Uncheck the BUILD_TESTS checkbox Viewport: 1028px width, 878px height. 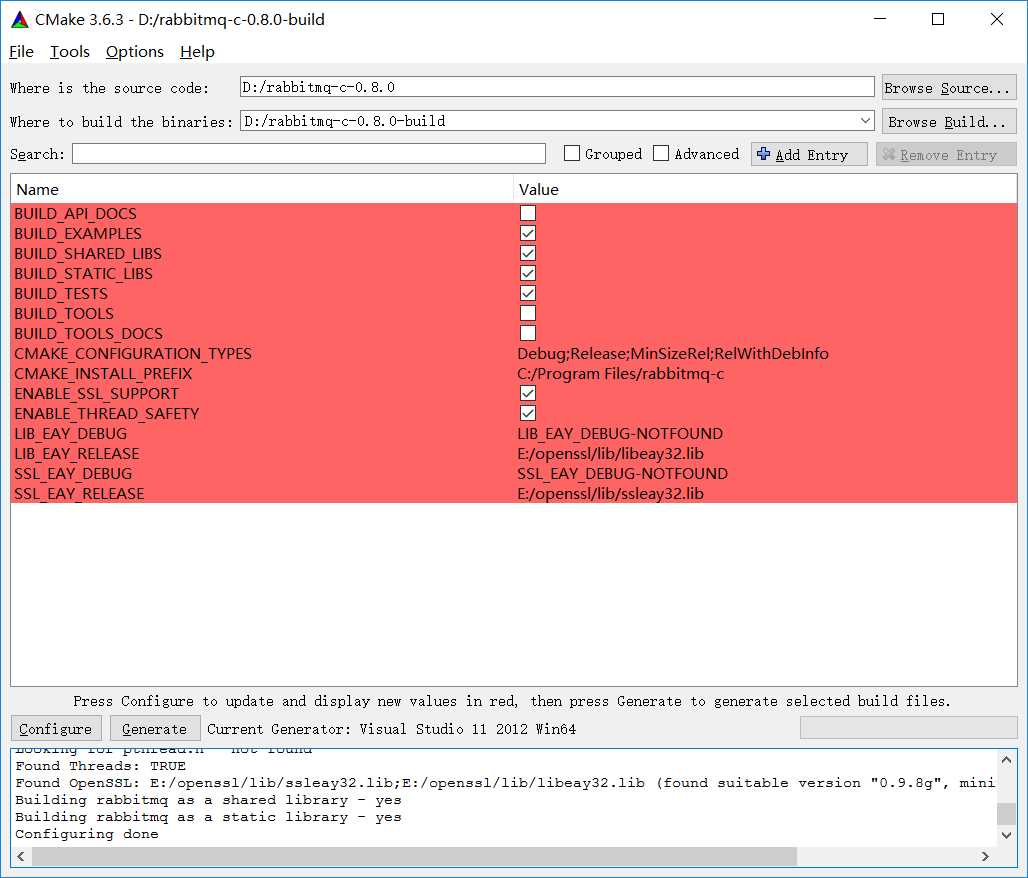pos(528,293)
